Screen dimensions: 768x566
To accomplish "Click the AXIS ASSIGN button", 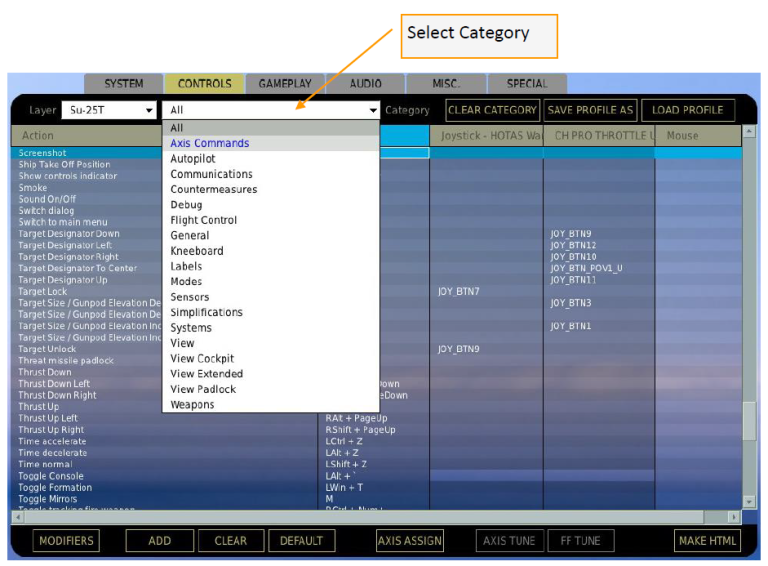I will click(x=409, y=541).
